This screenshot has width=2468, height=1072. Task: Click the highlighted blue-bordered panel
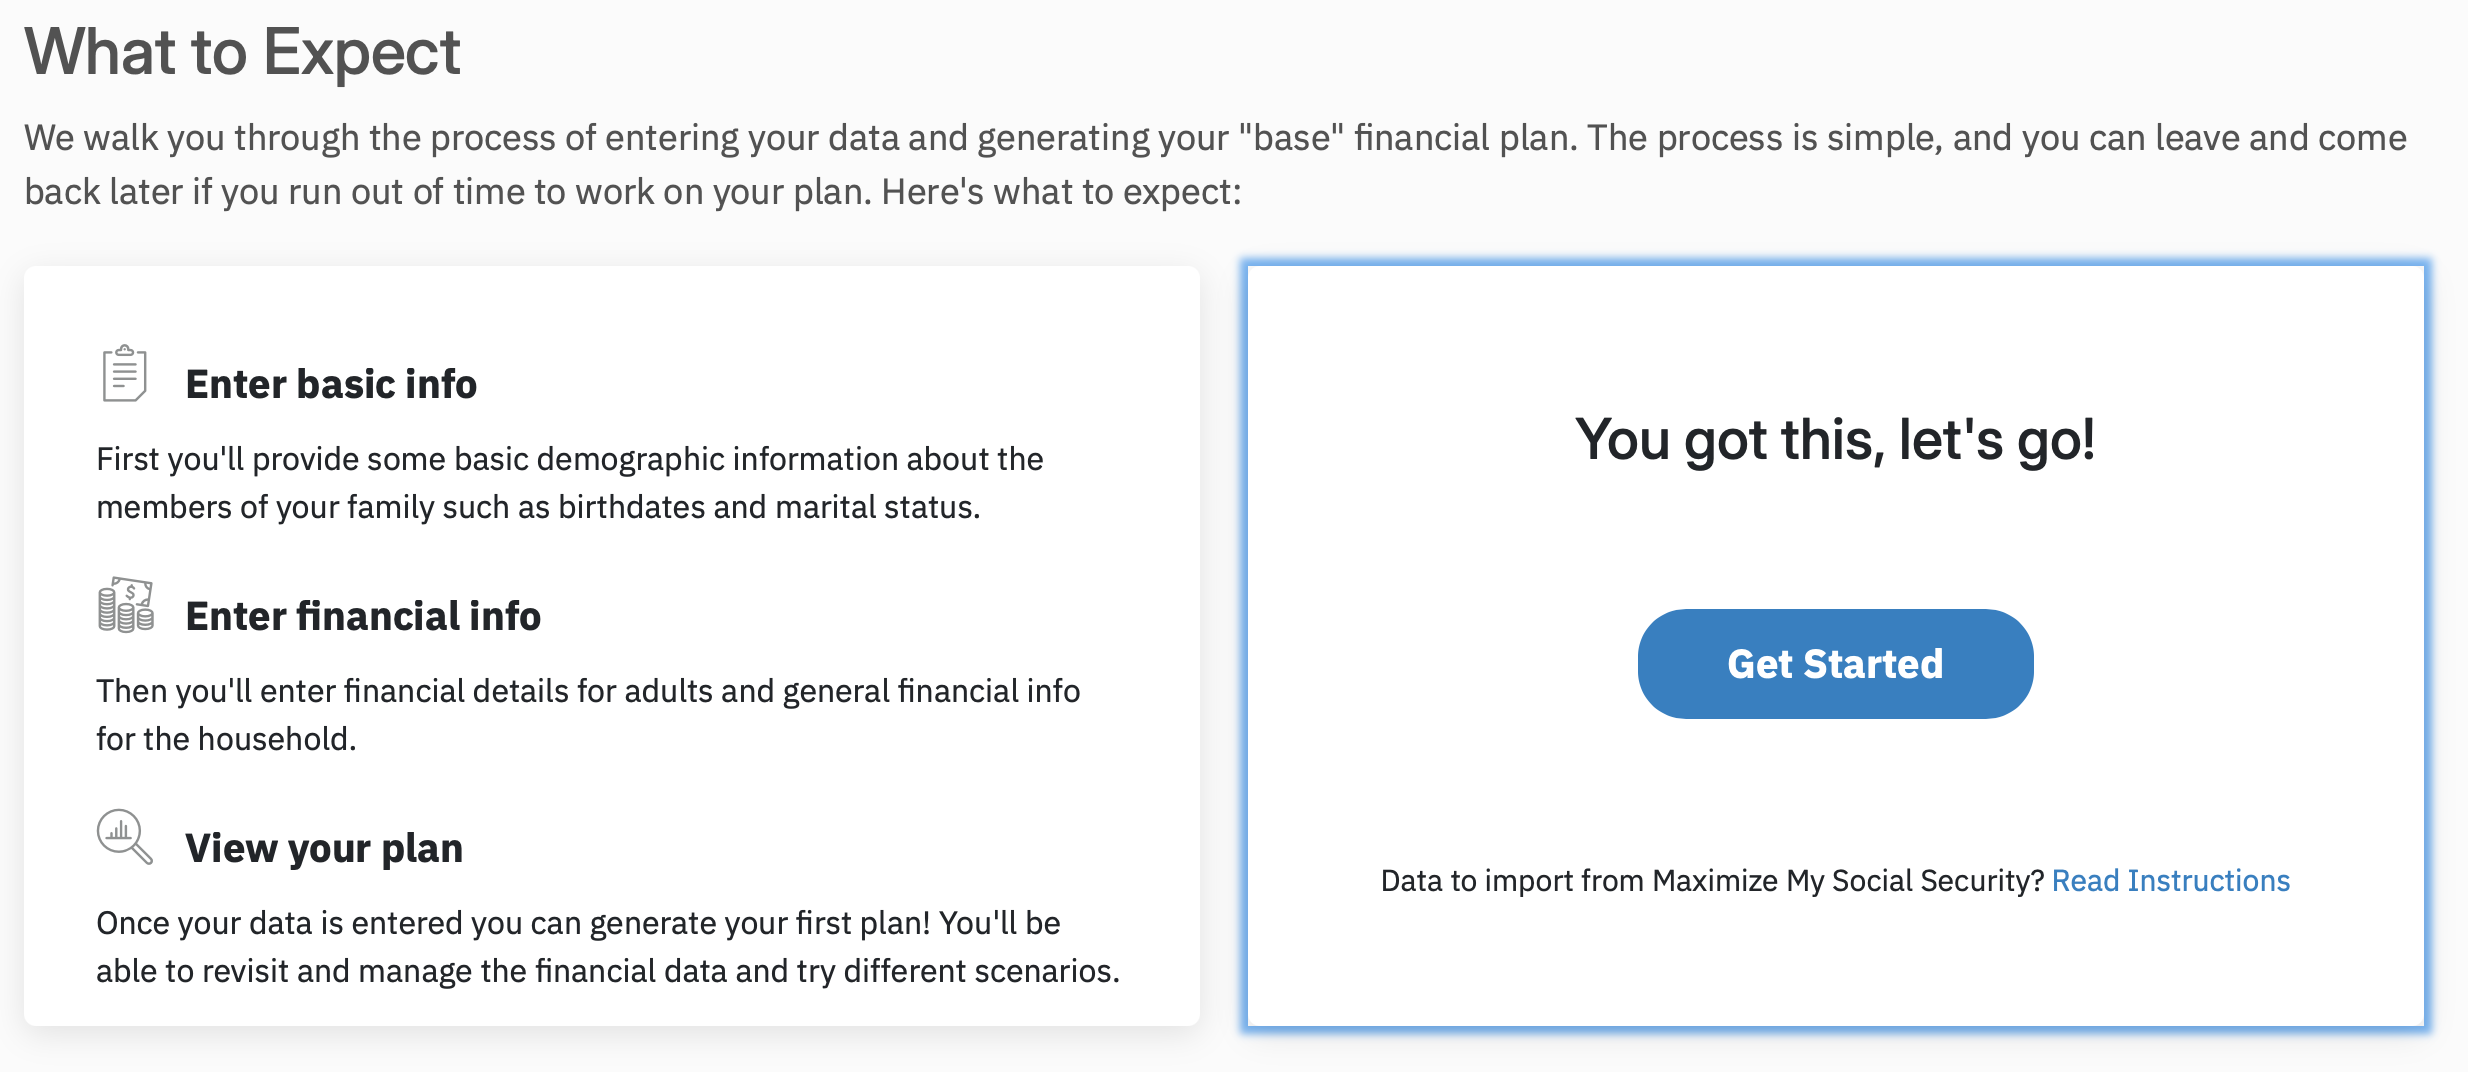pos(1836,646)
